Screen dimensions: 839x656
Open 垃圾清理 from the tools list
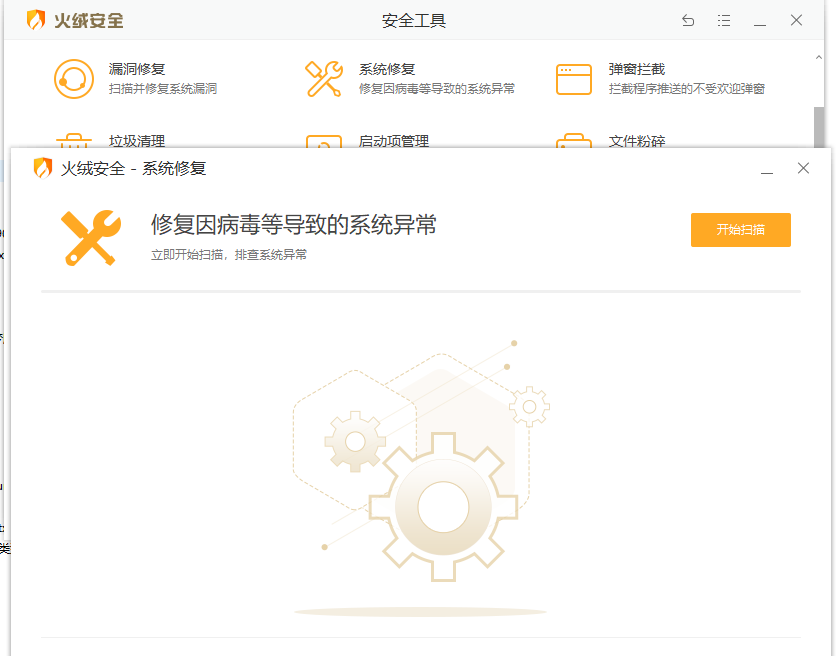[137, 141]
